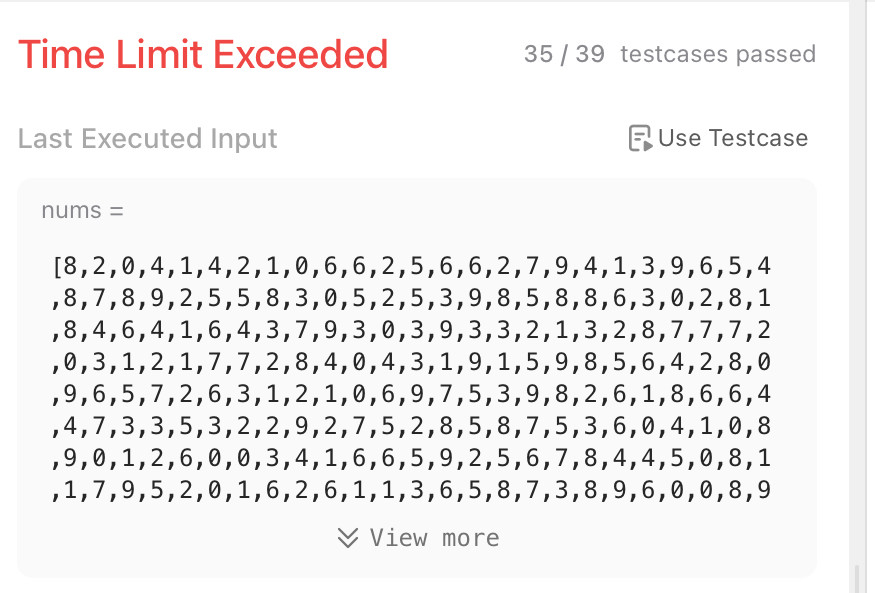Click the array line starting with ,8,4,6,4
Viewport: 875px width, 593px height.
[410, 331]
